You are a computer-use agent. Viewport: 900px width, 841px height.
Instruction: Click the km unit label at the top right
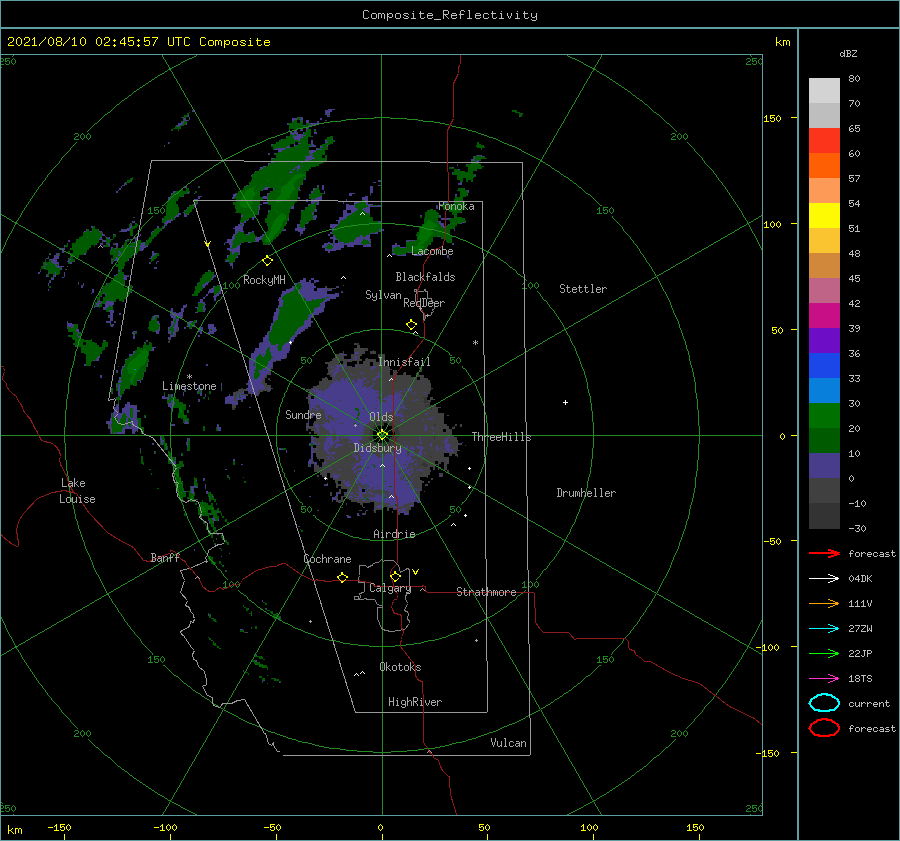(782, 42)
